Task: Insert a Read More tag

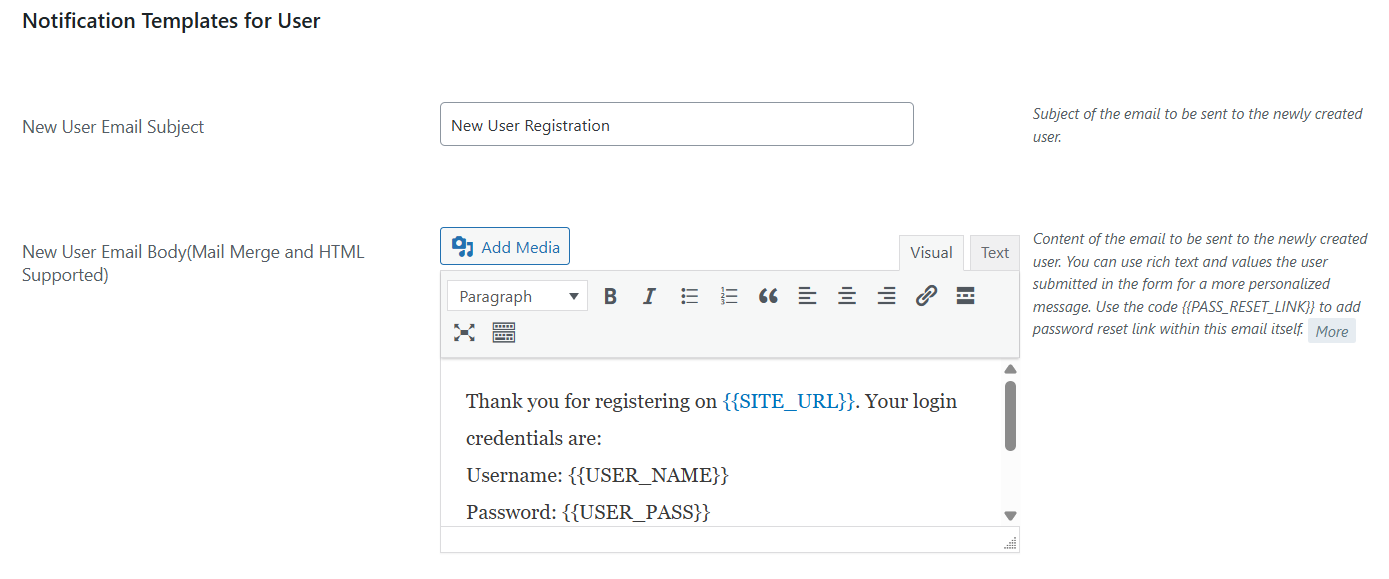Action: coord(965,296)
